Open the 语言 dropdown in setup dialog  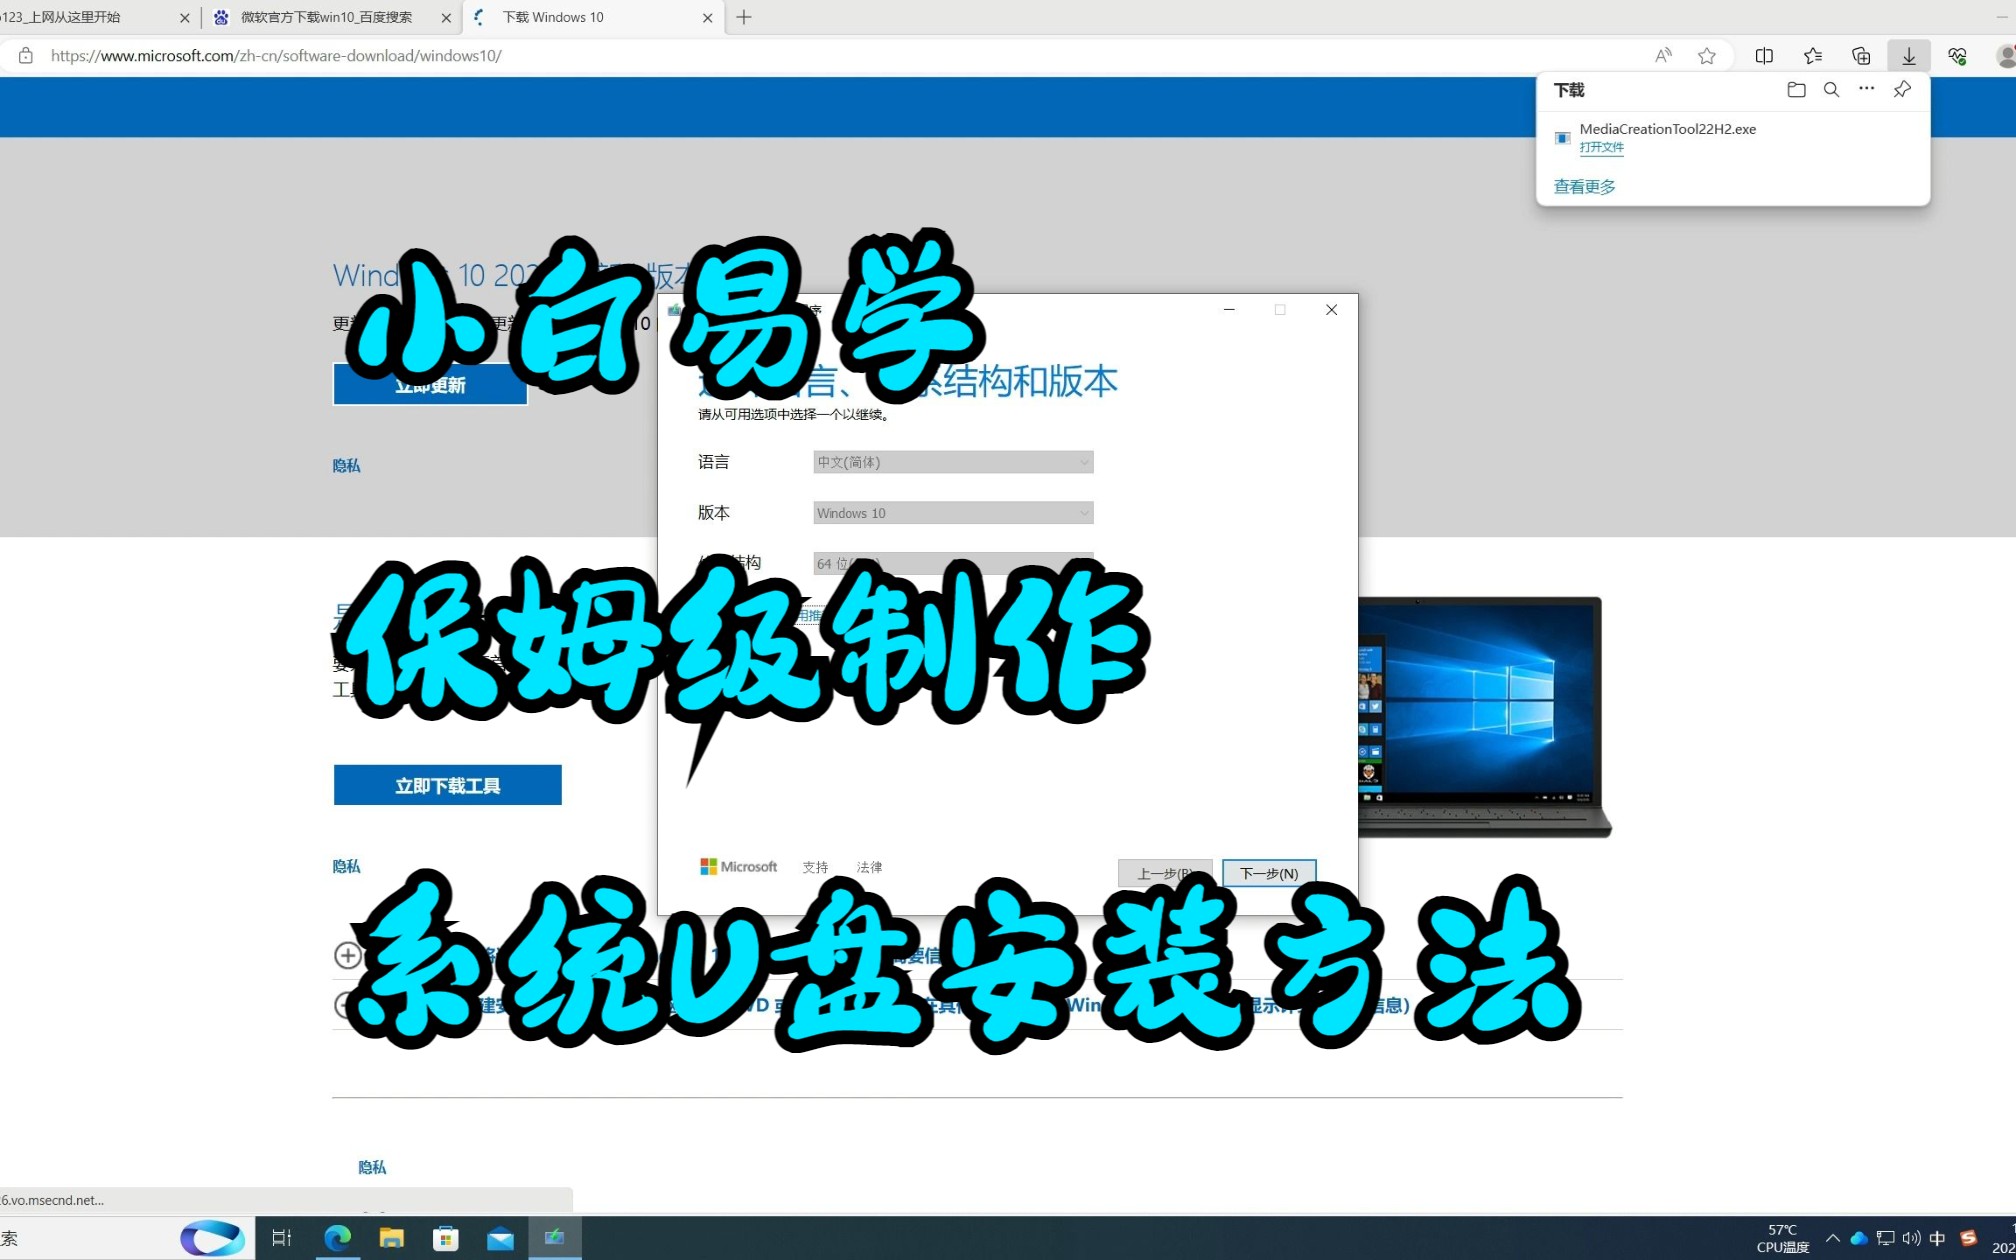coord(953,462)
